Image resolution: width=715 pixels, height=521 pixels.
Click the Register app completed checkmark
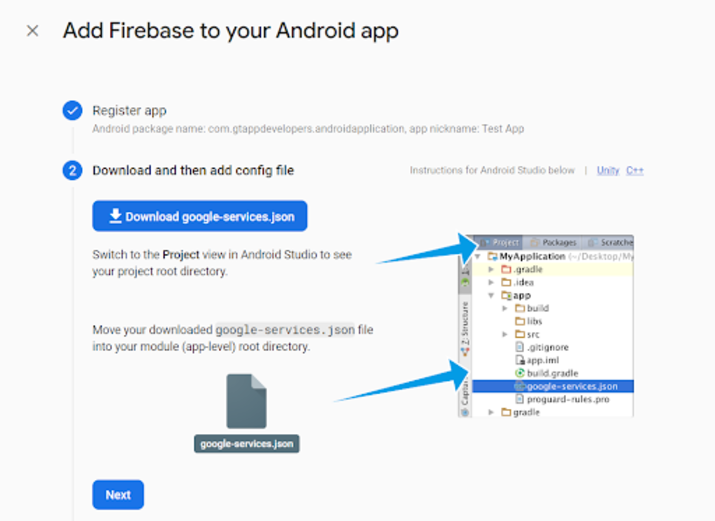point(72,111)
